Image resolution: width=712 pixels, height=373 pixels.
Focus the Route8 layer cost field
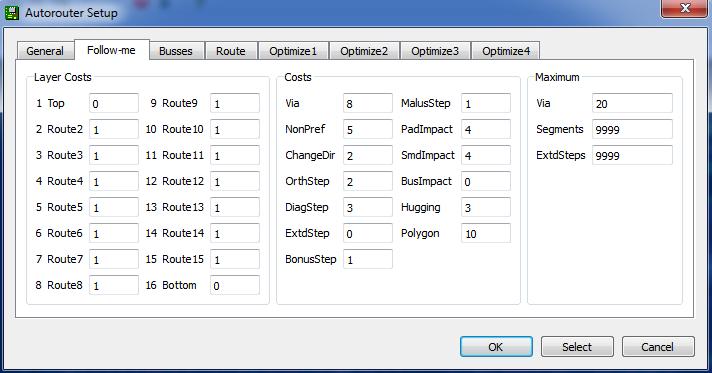(x=114, y=285)
